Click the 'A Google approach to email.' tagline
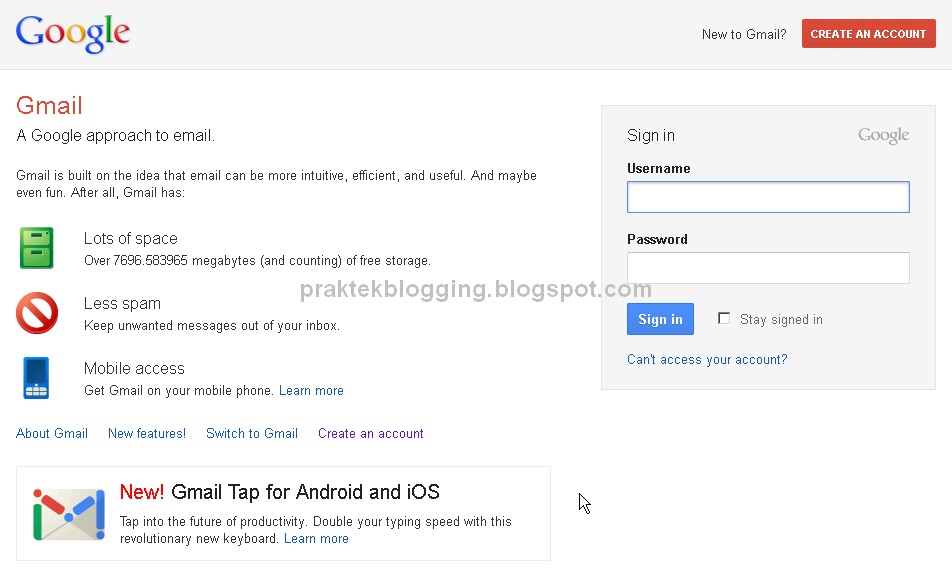Viewport: 952px width, 575px height. pyautogui.click(x=115, y=135)
